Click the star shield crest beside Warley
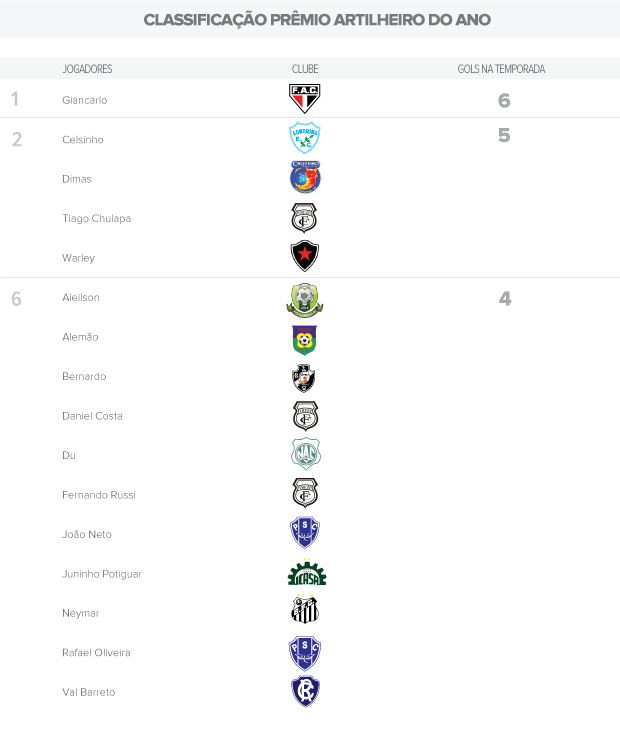Image resolution: width=620 pixels, height=731 pixels. (305, 256)
